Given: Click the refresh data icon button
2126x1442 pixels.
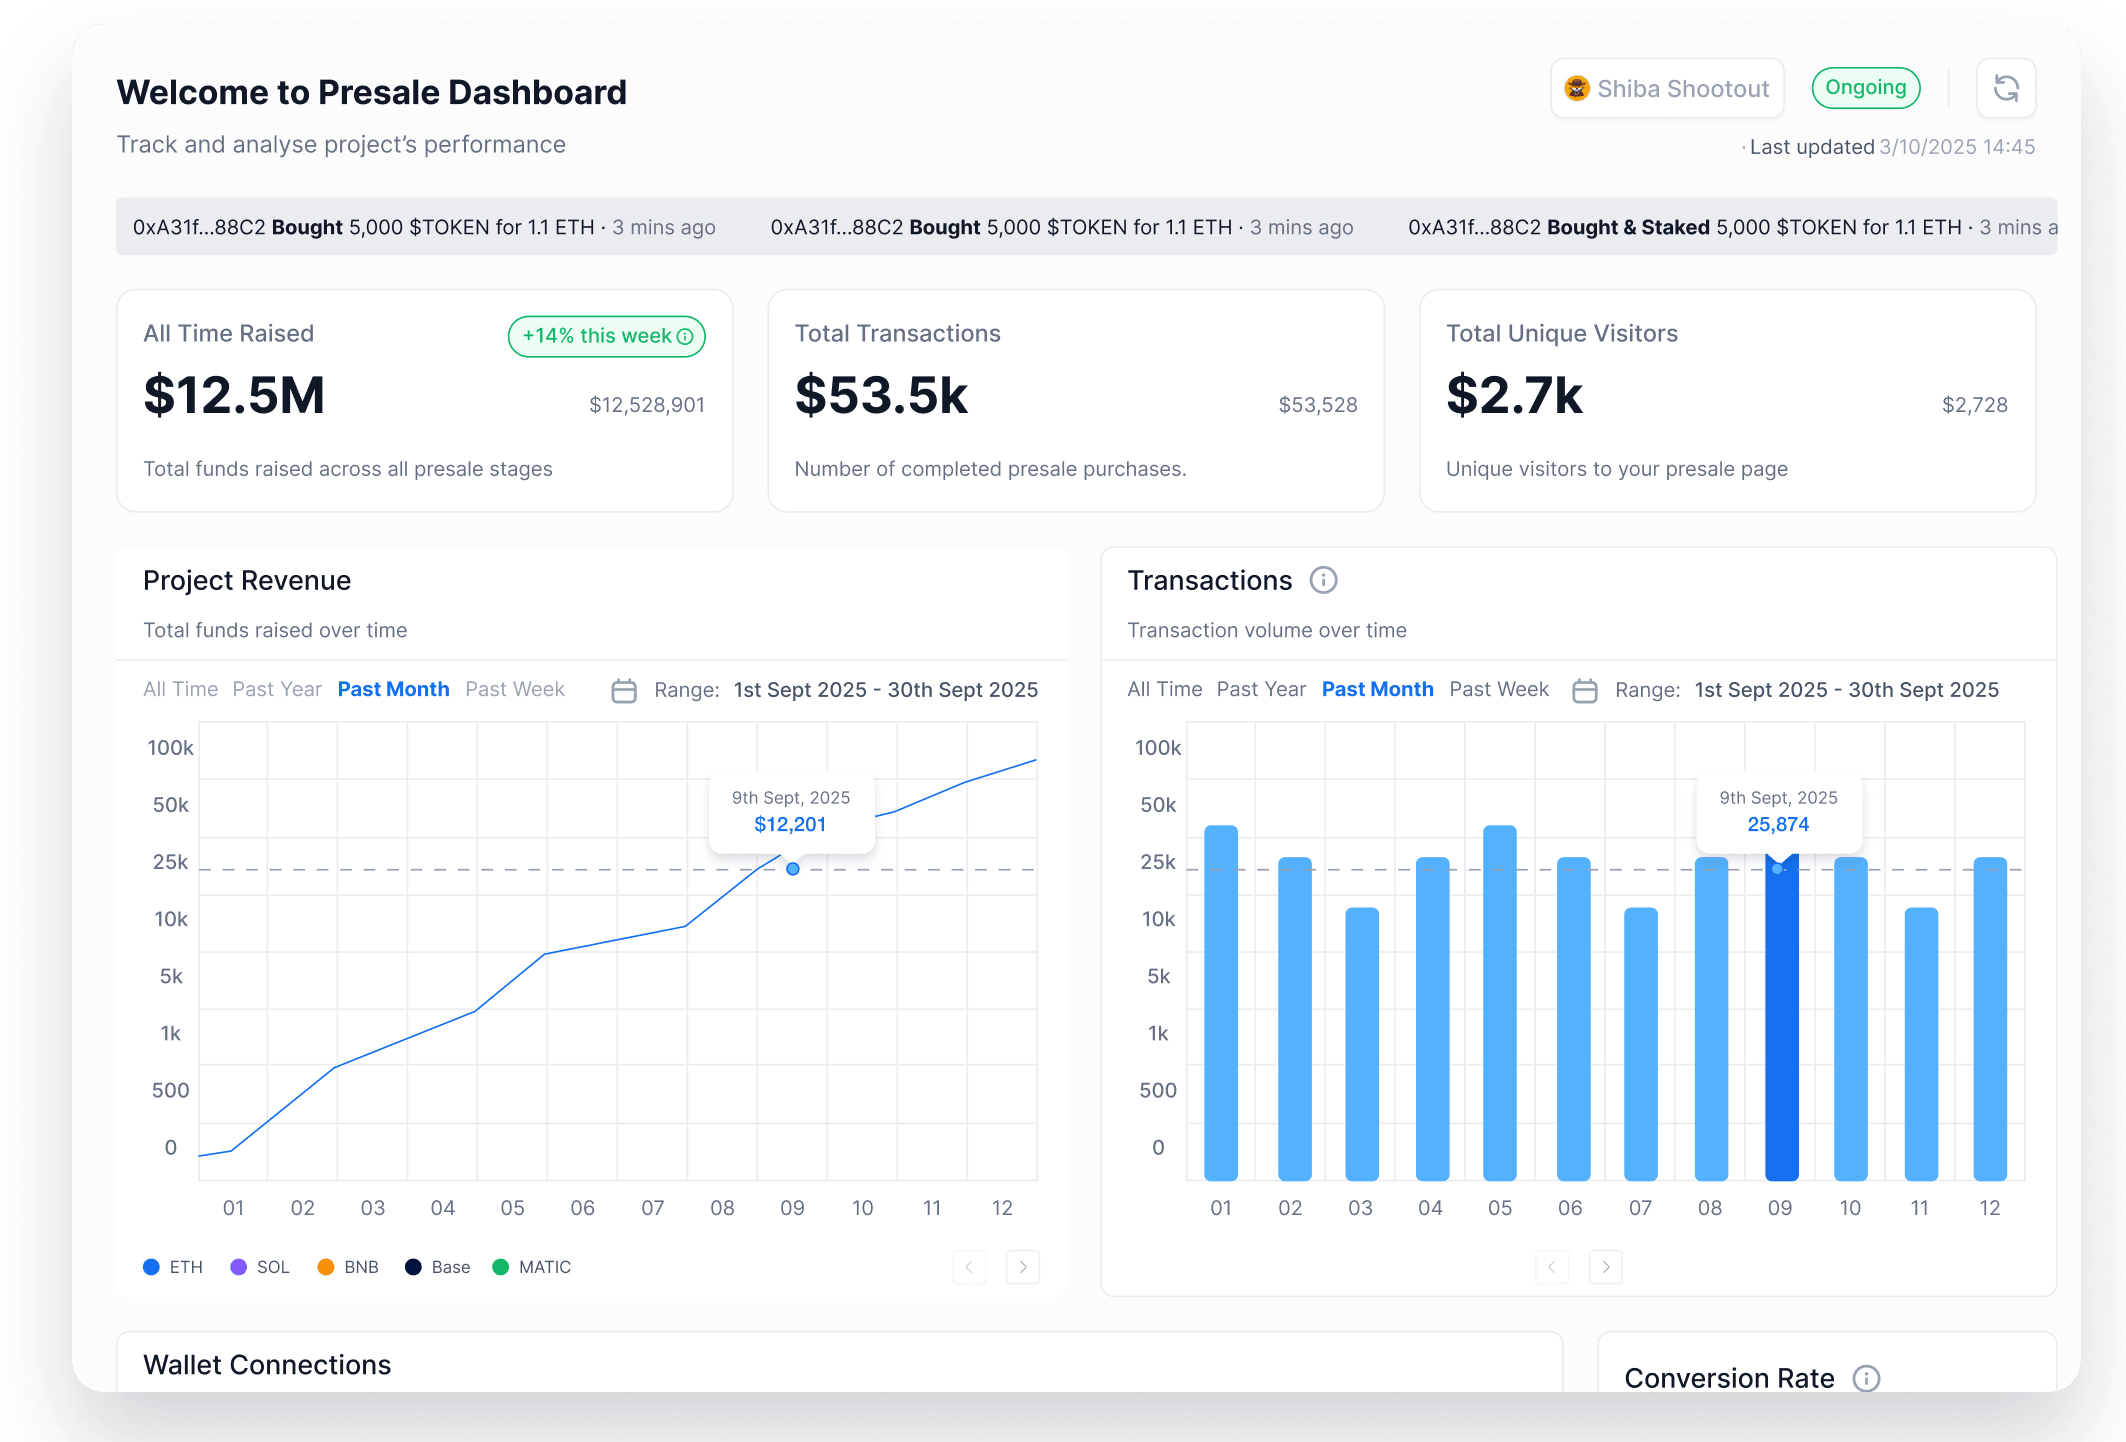Looking at the screenshot, I should click(2006, 88).
